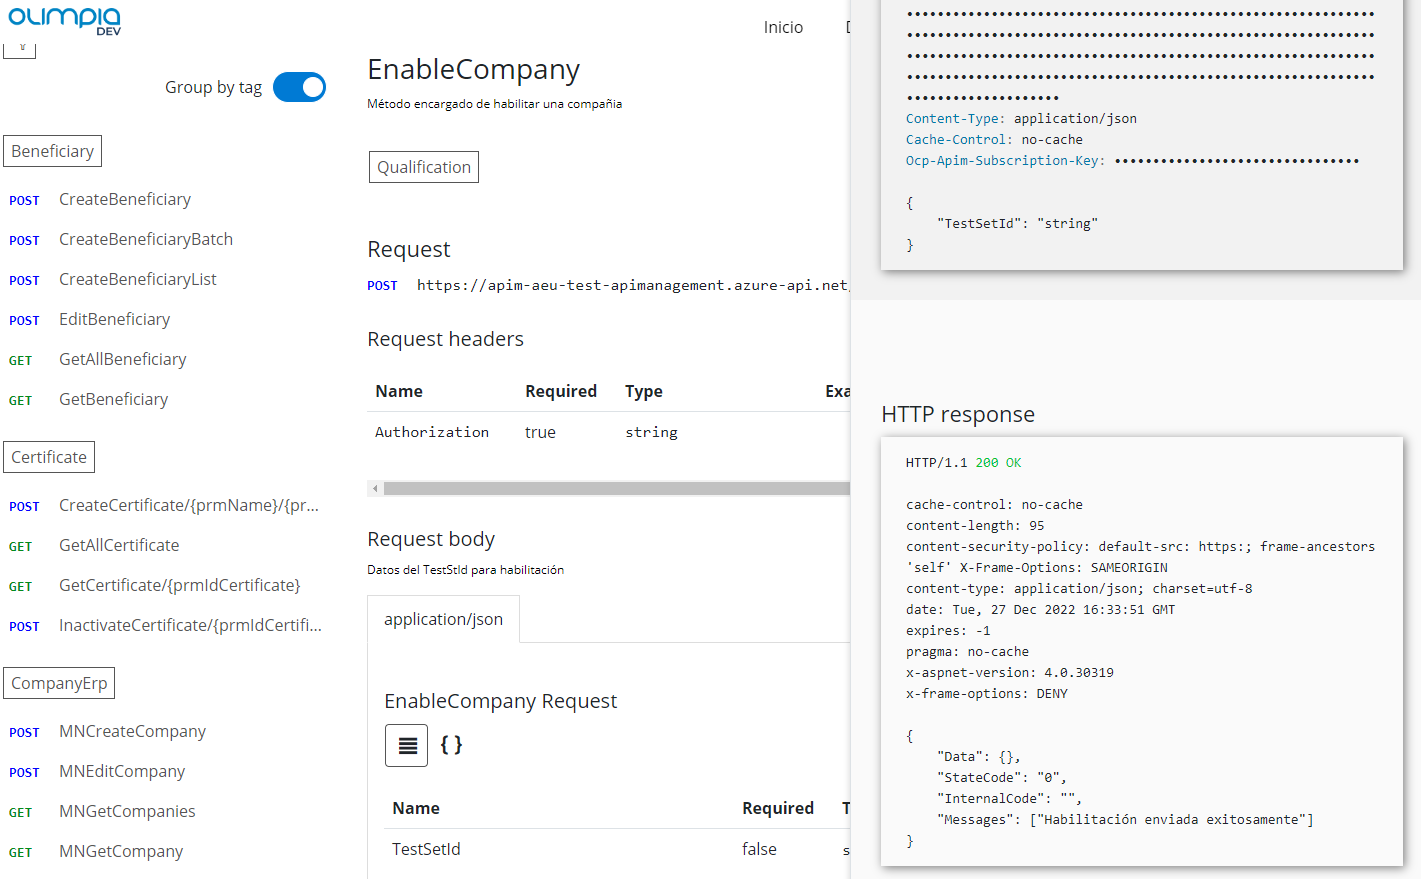
Task: Select the Beneficiary tag group
Action: [52, 151]
